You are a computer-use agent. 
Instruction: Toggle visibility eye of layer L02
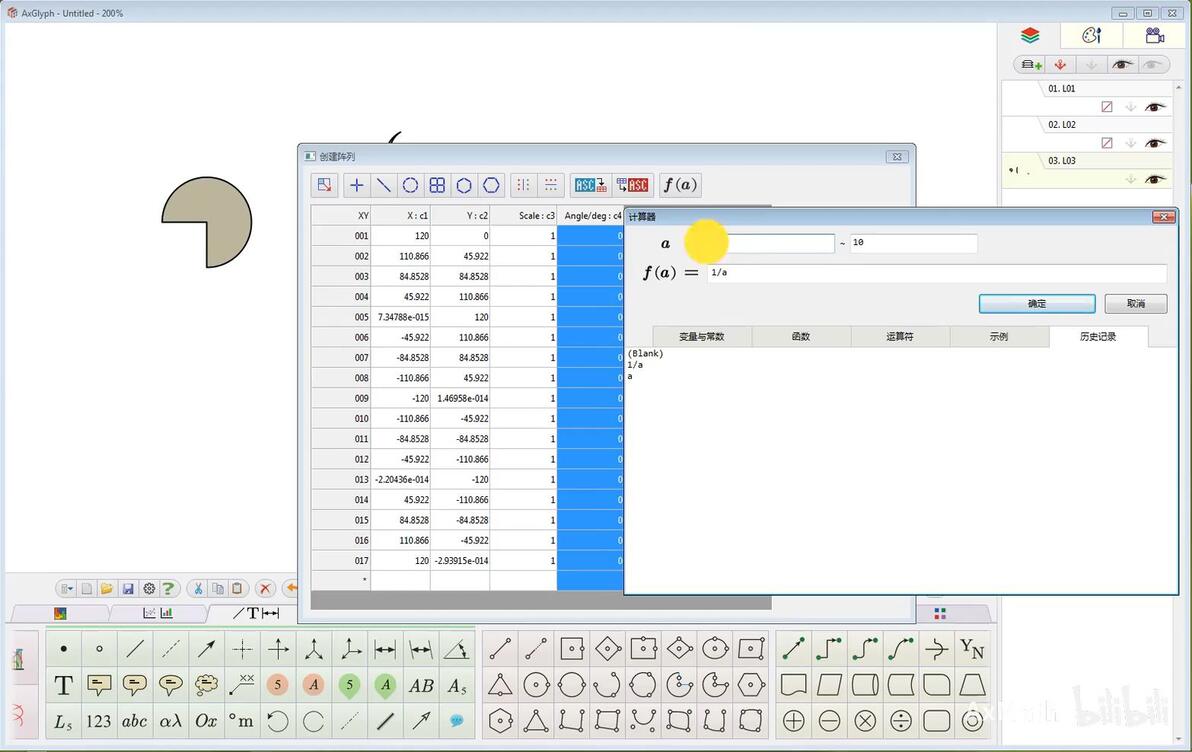[x=1155, y=143]
